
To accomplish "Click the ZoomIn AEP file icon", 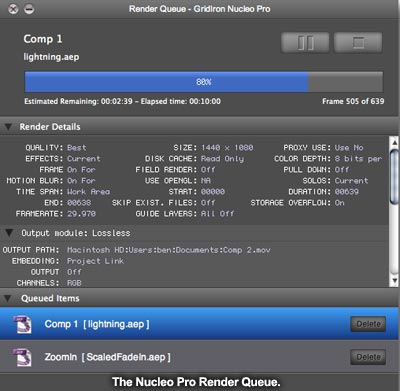I will 22,357.
